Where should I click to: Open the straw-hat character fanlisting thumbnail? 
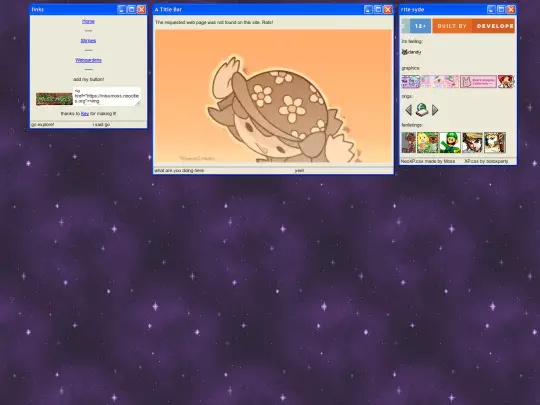pyautogui.click(x=472, y=143)
